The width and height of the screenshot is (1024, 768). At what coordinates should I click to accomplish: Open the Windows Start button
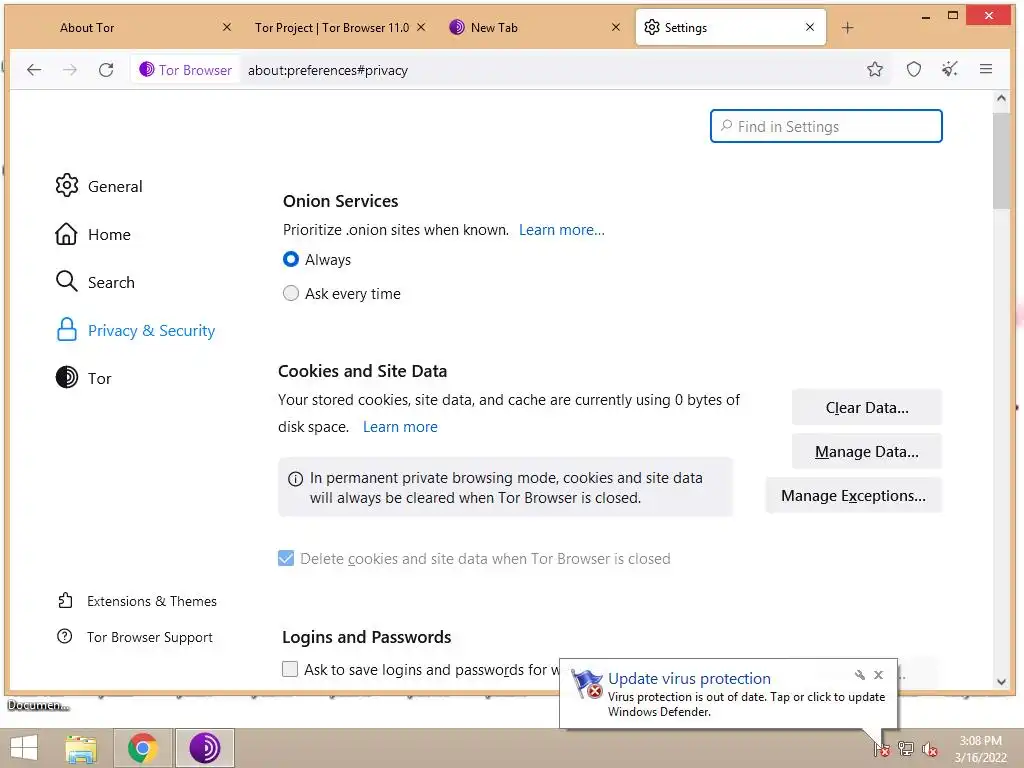click(24, 748)
